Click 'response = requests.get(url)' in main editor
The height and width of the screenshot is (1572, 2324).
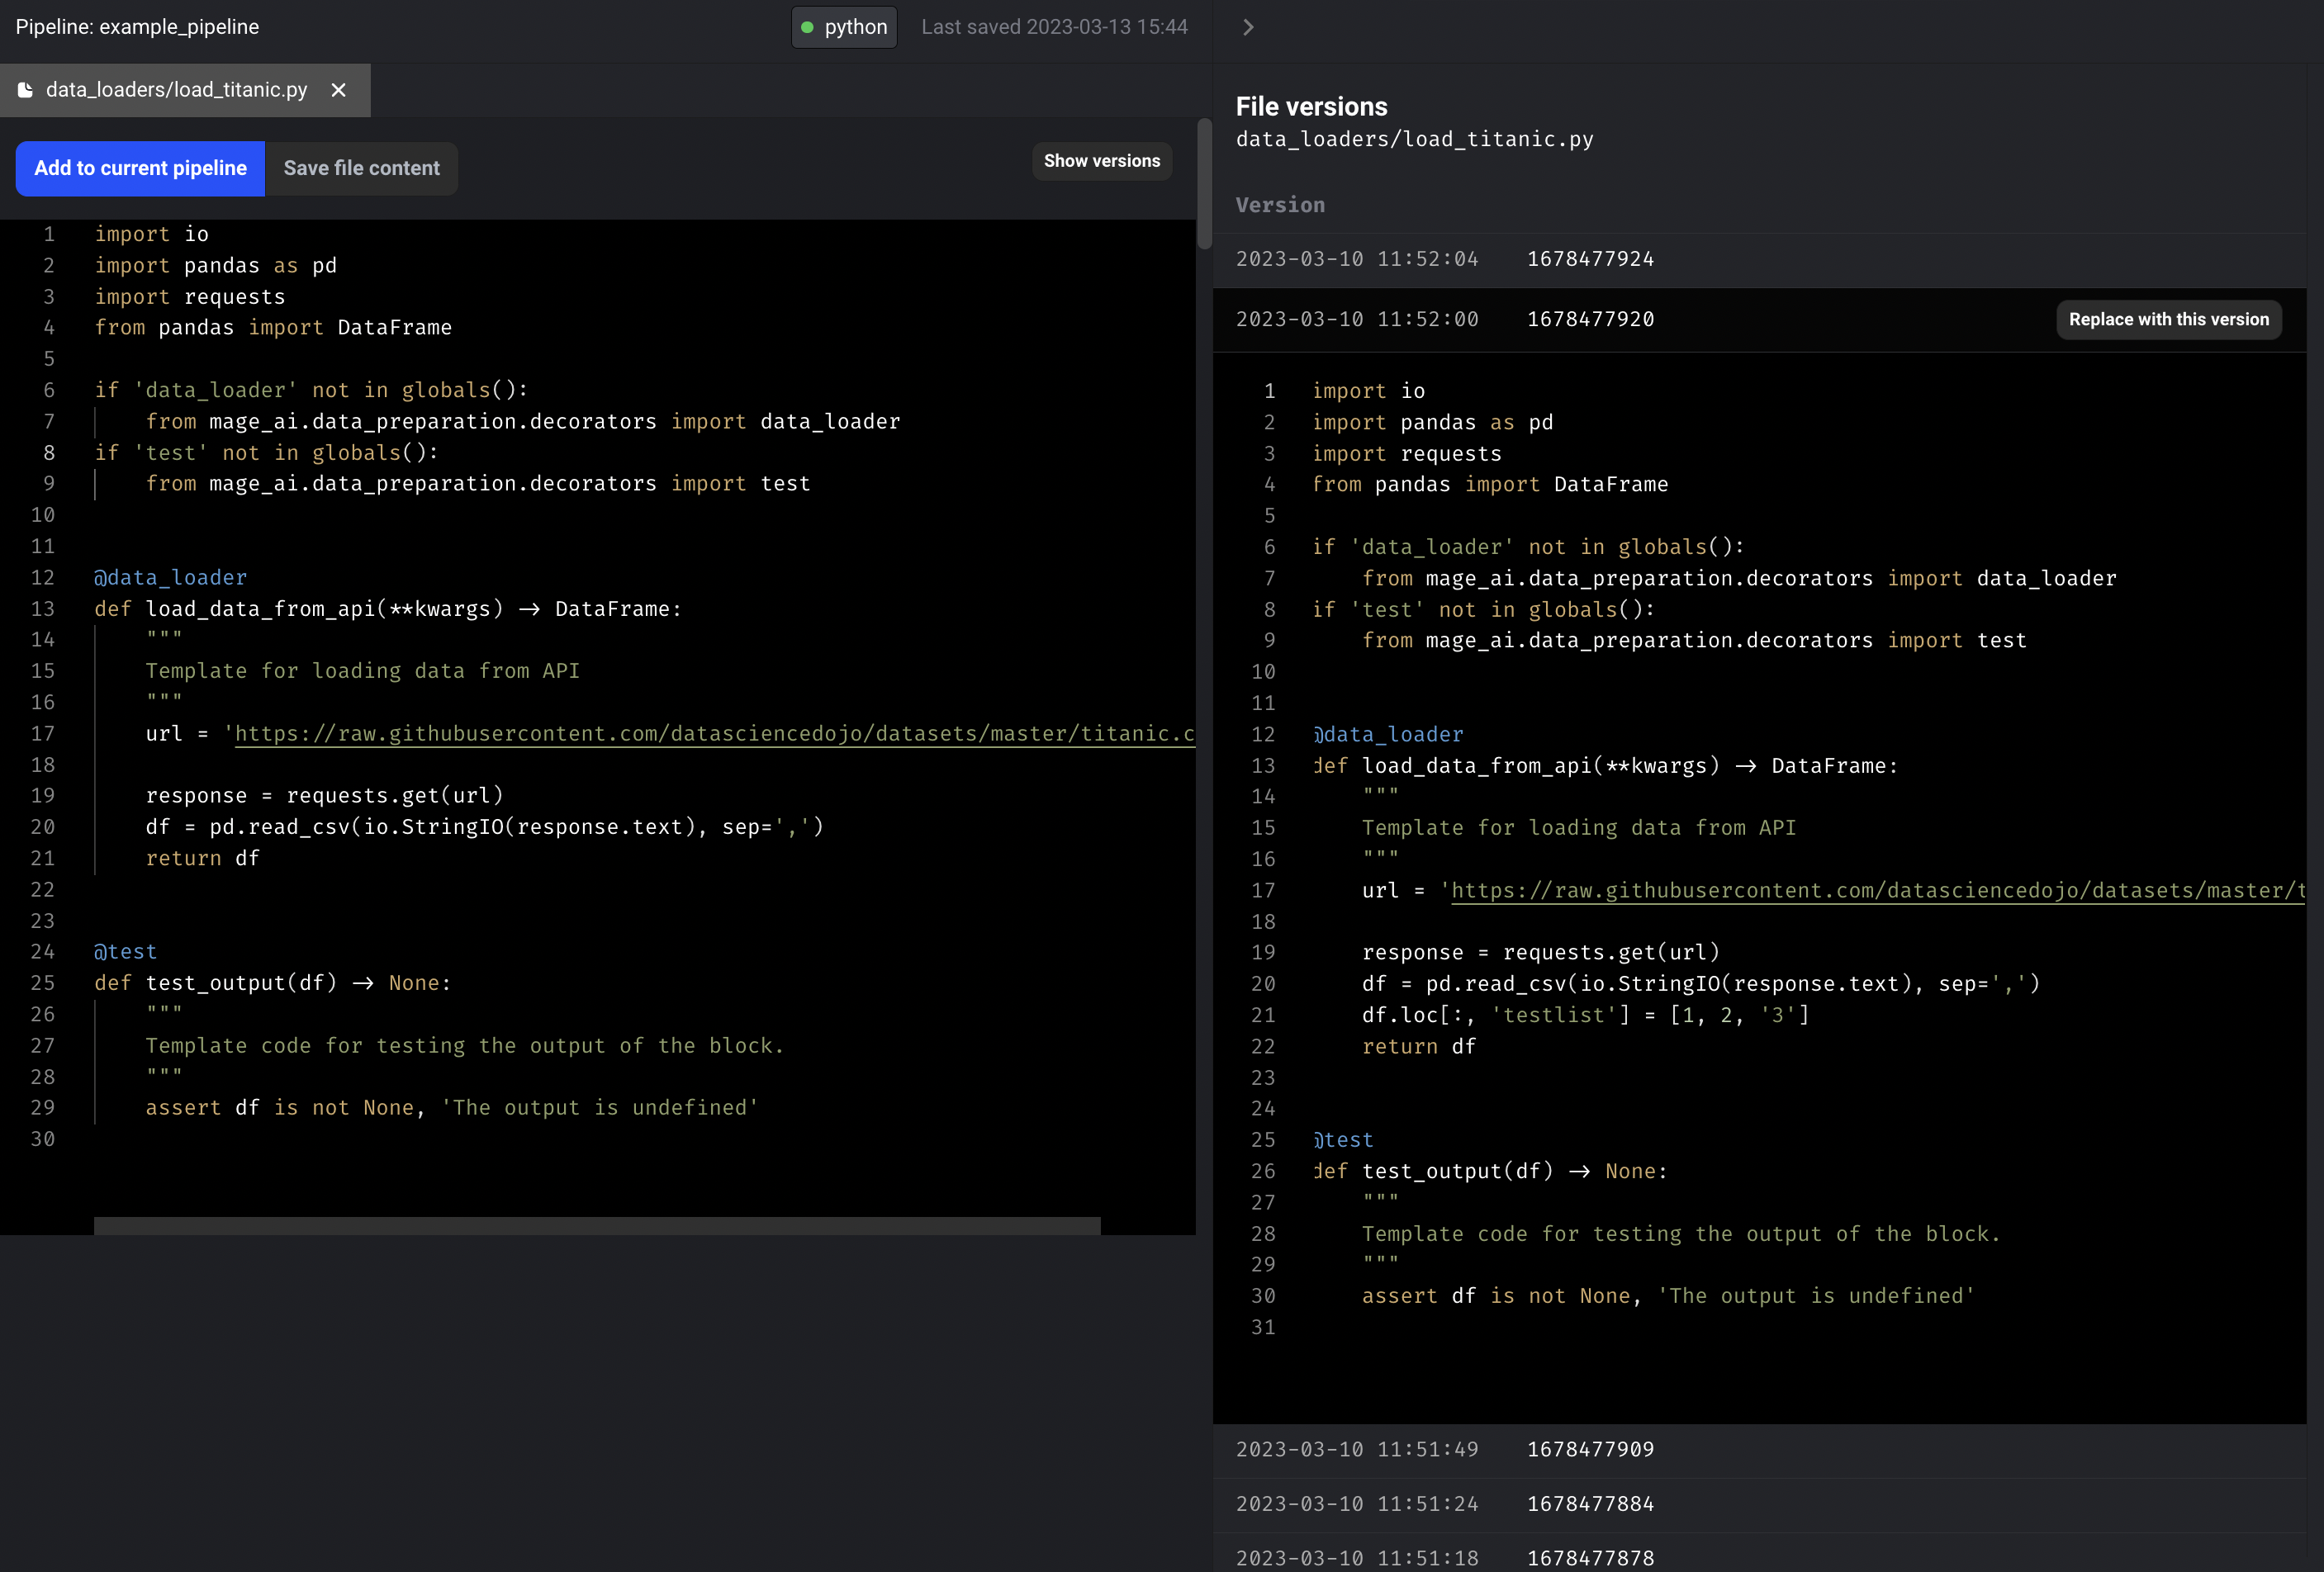[x=325, y=796]
